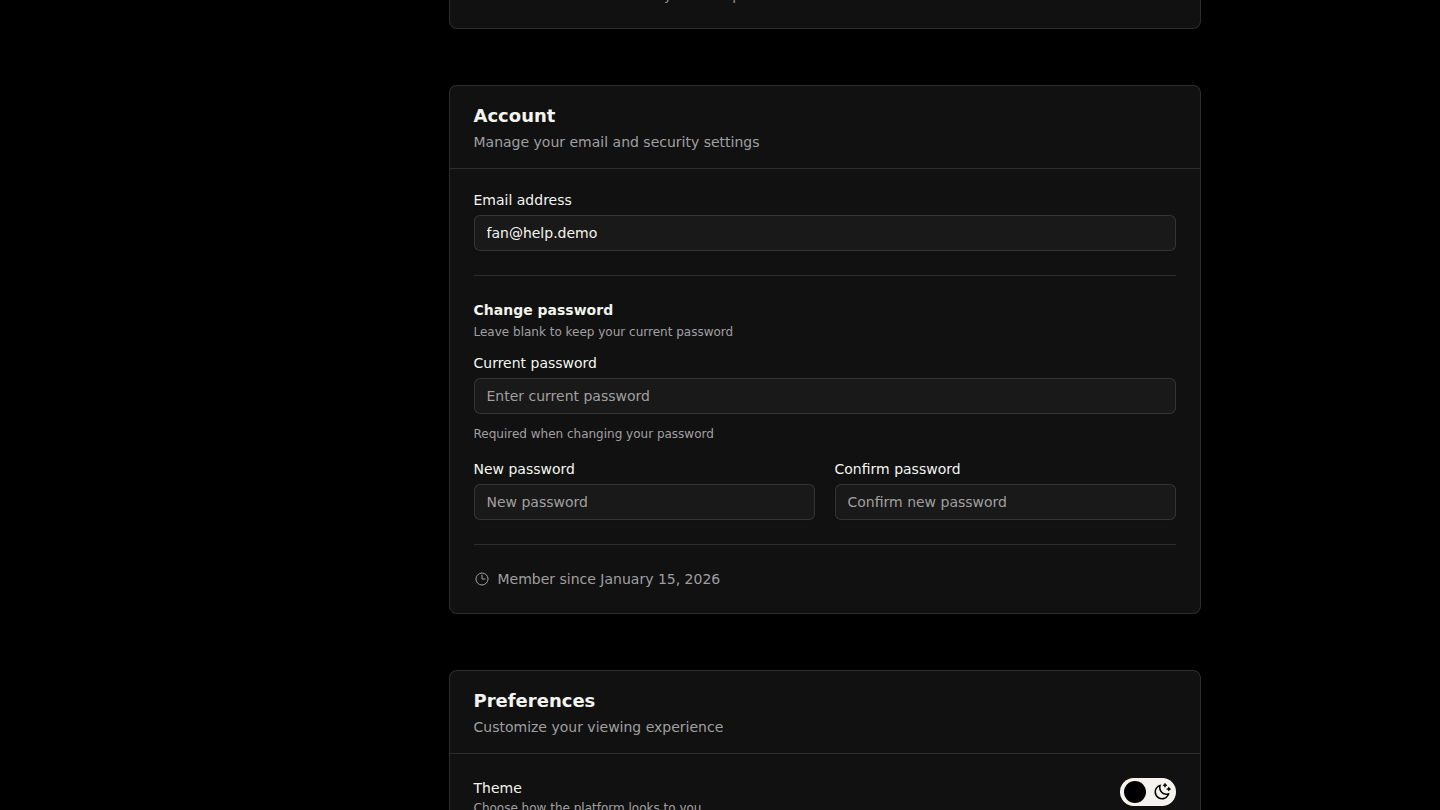The width and height of the screenshot is (1440, 810).
Task: Click 'Leave blank to keep your current password'
Action: tap(603, 332)
